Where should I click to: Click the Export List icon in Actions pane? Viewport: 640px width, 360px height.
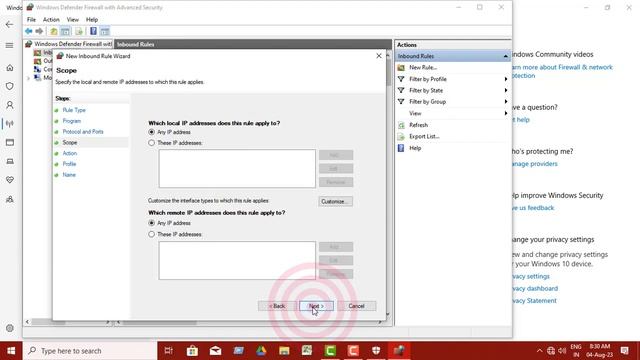(x=401, y=136)
